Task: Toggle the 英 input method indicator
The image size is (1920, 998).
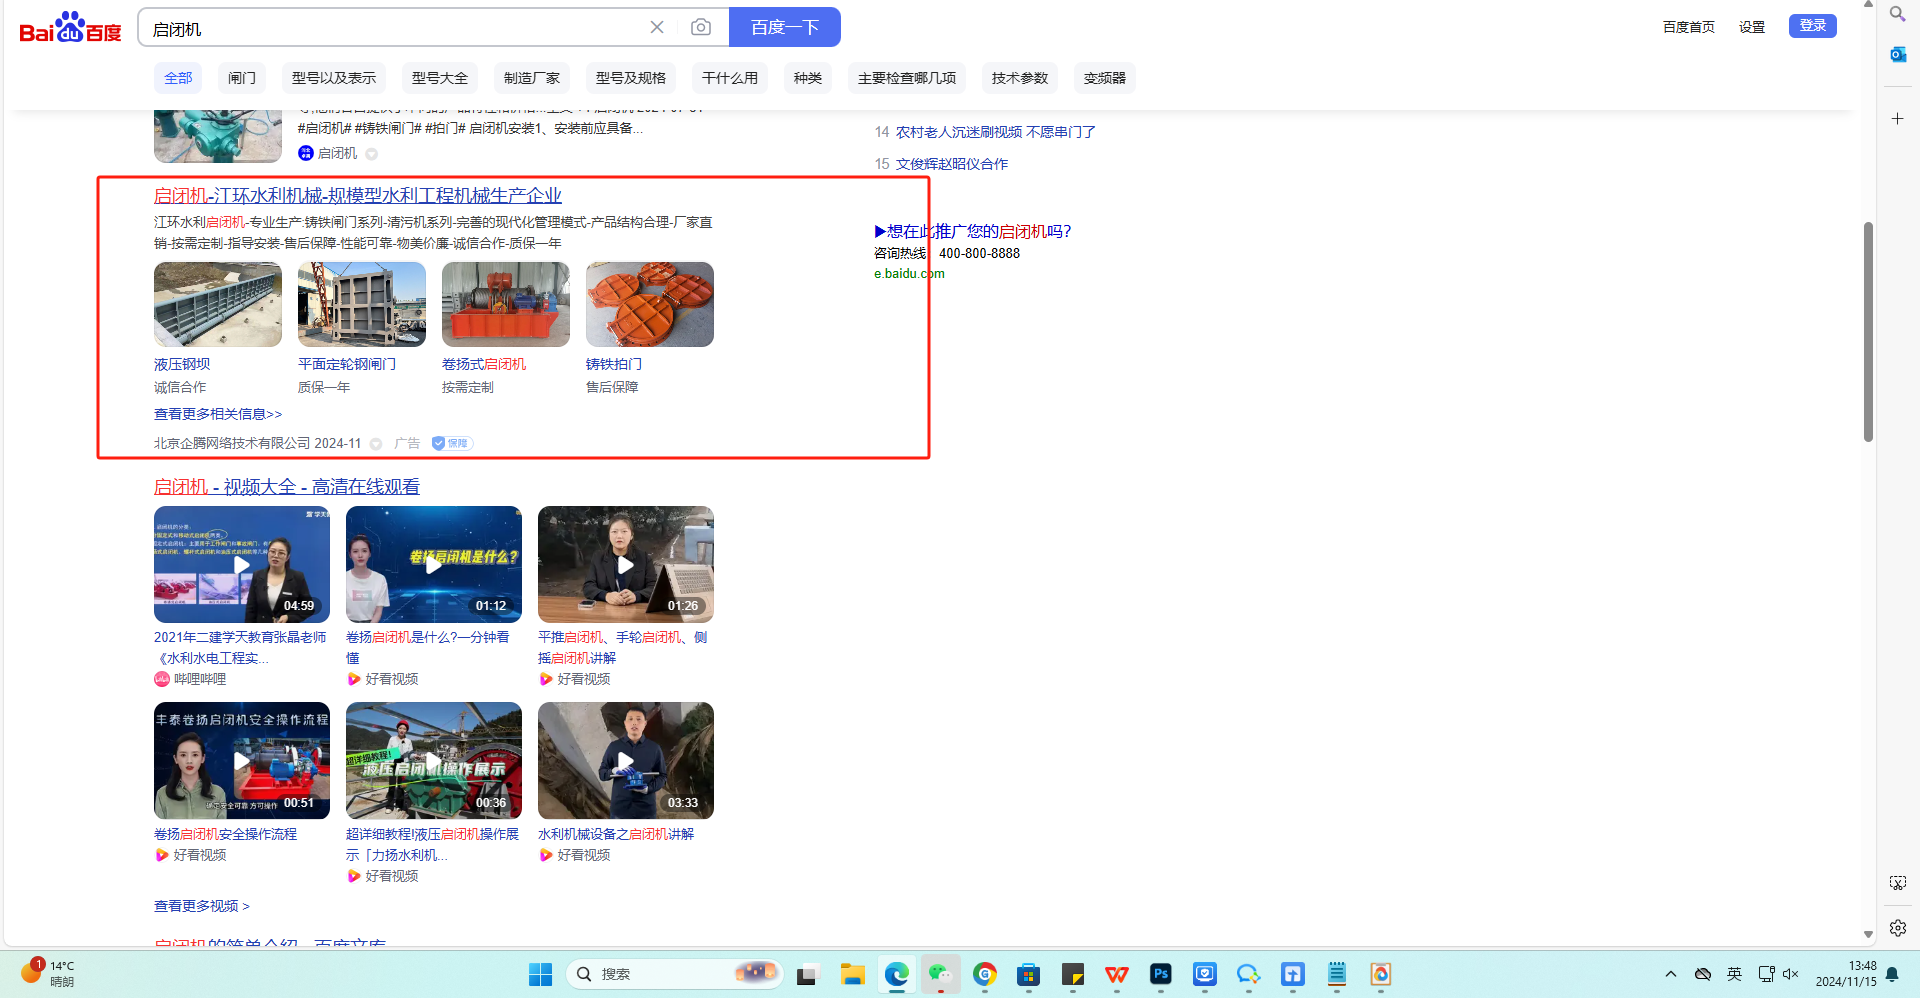Action: 1734,974
